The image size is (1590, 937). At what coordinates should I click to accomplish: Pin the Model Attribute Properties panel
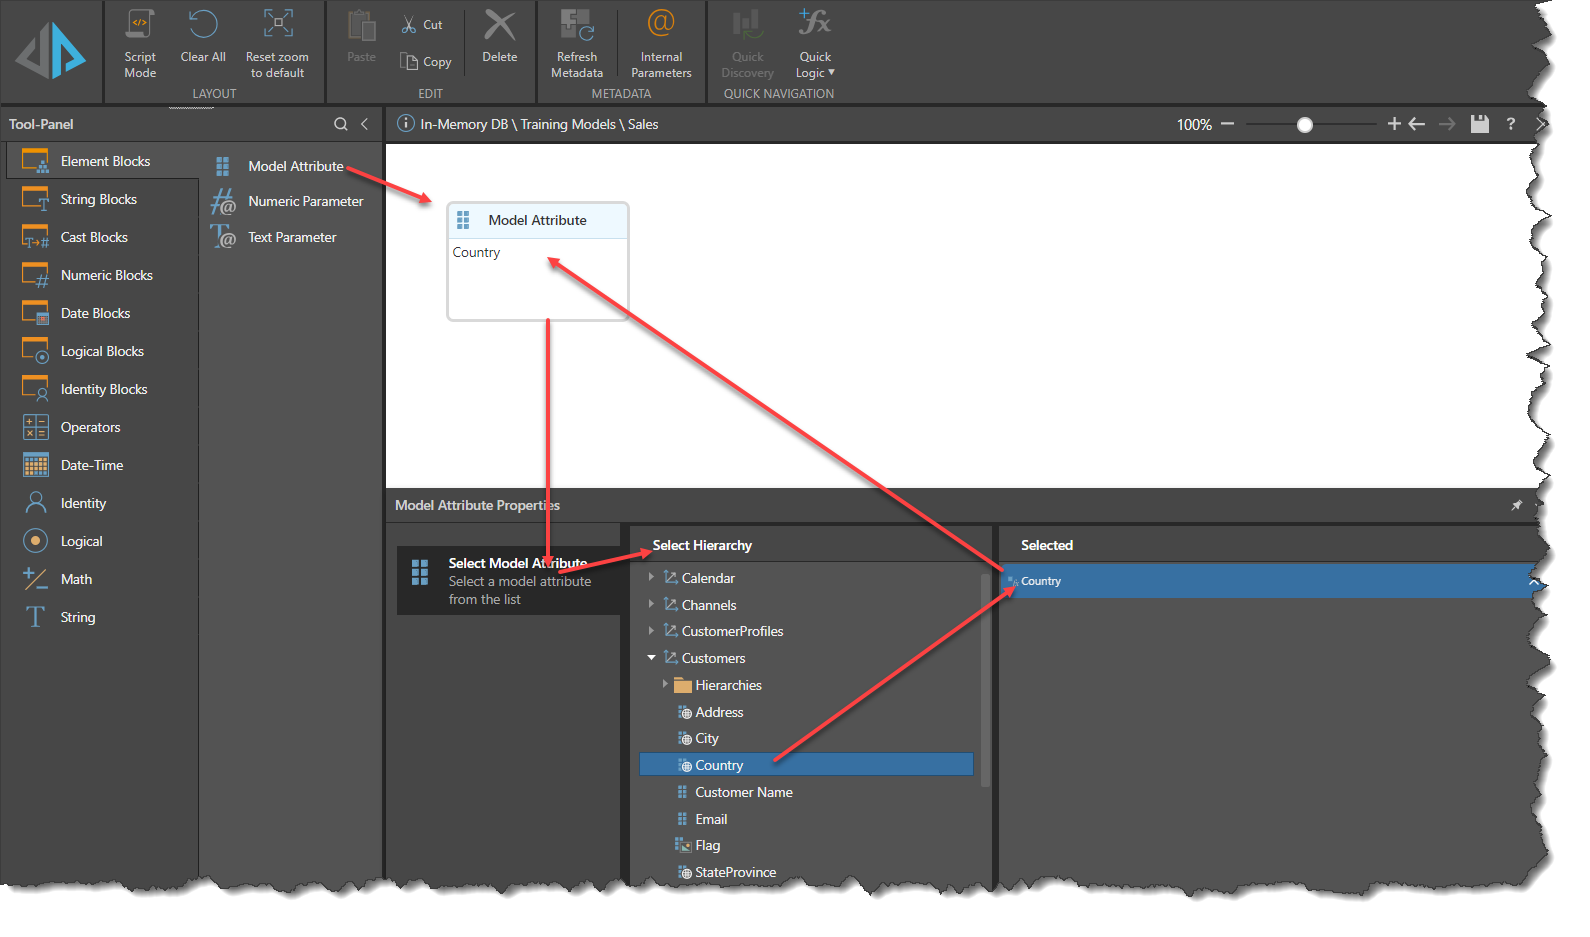1516,506
